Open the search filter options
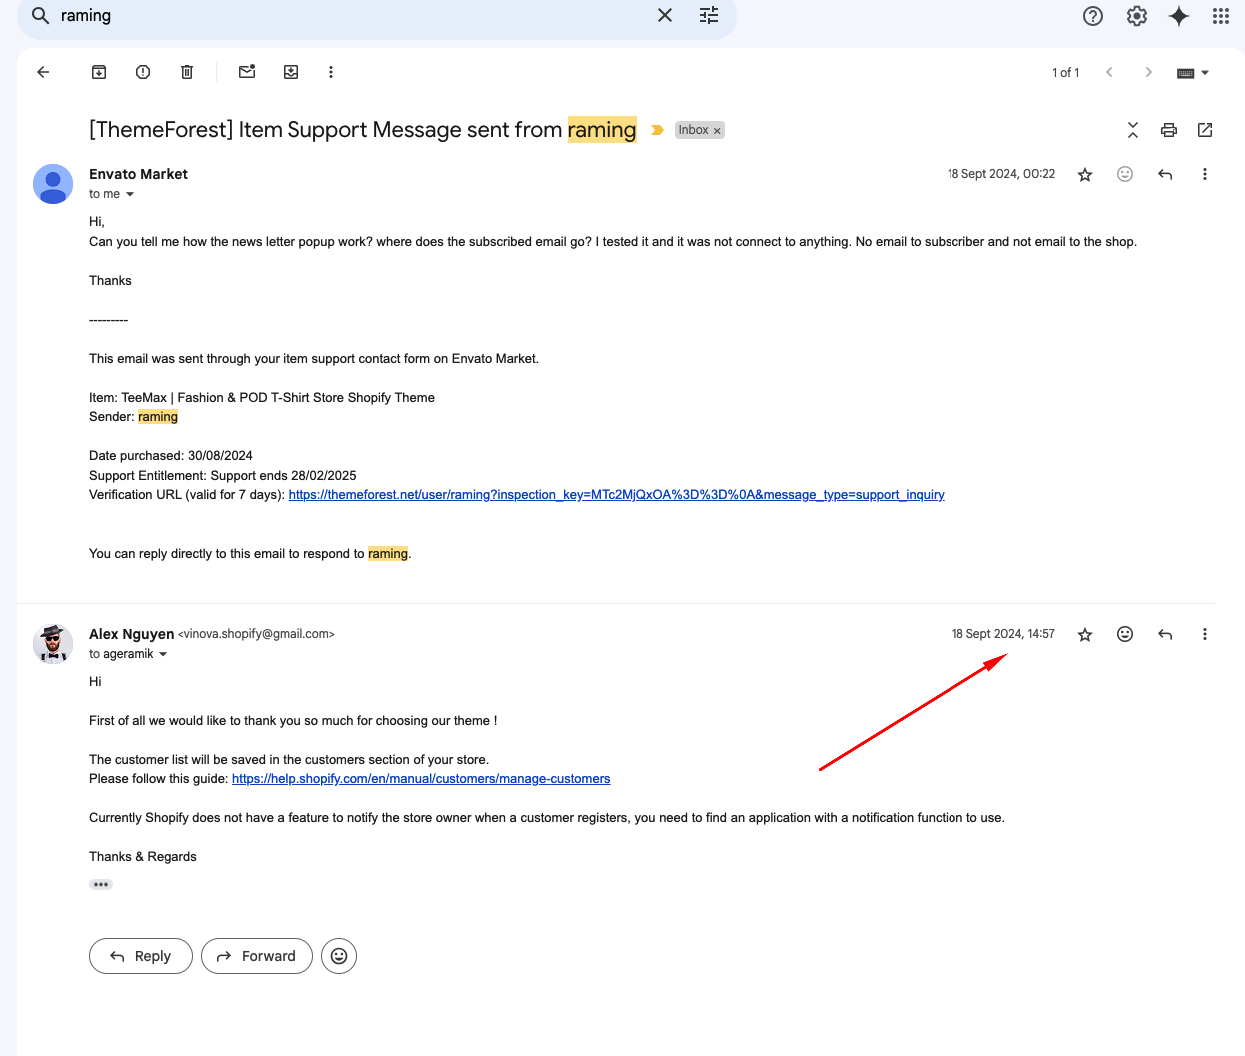 (x=709, y=15)
